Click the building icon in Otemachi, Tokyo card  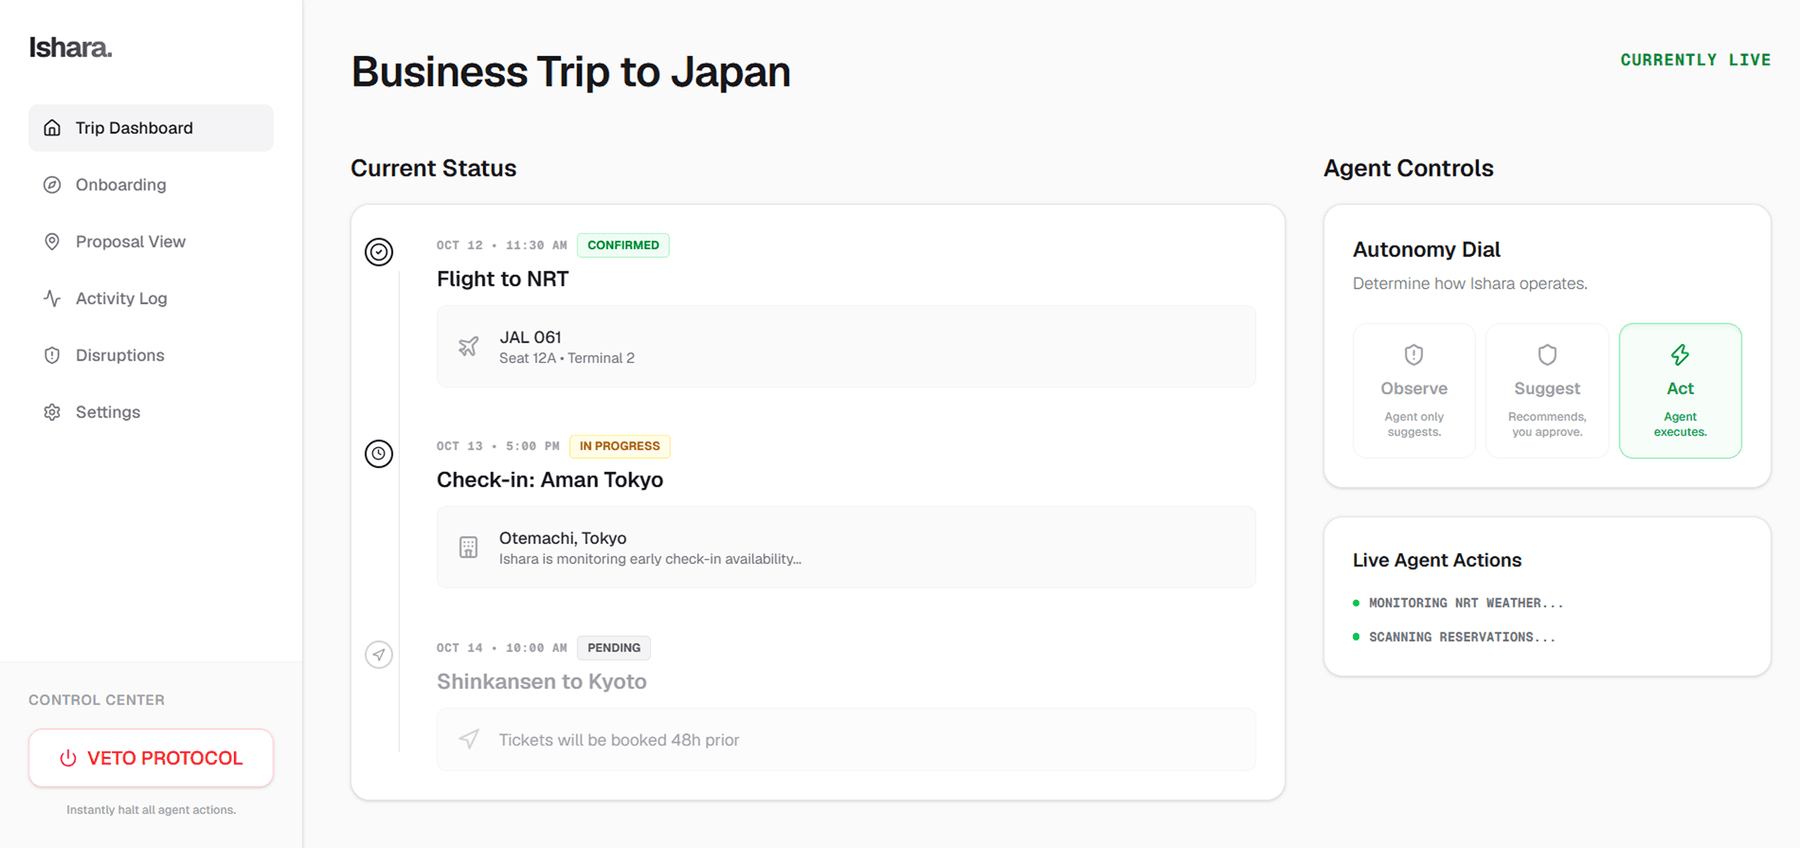pos(468,547)
